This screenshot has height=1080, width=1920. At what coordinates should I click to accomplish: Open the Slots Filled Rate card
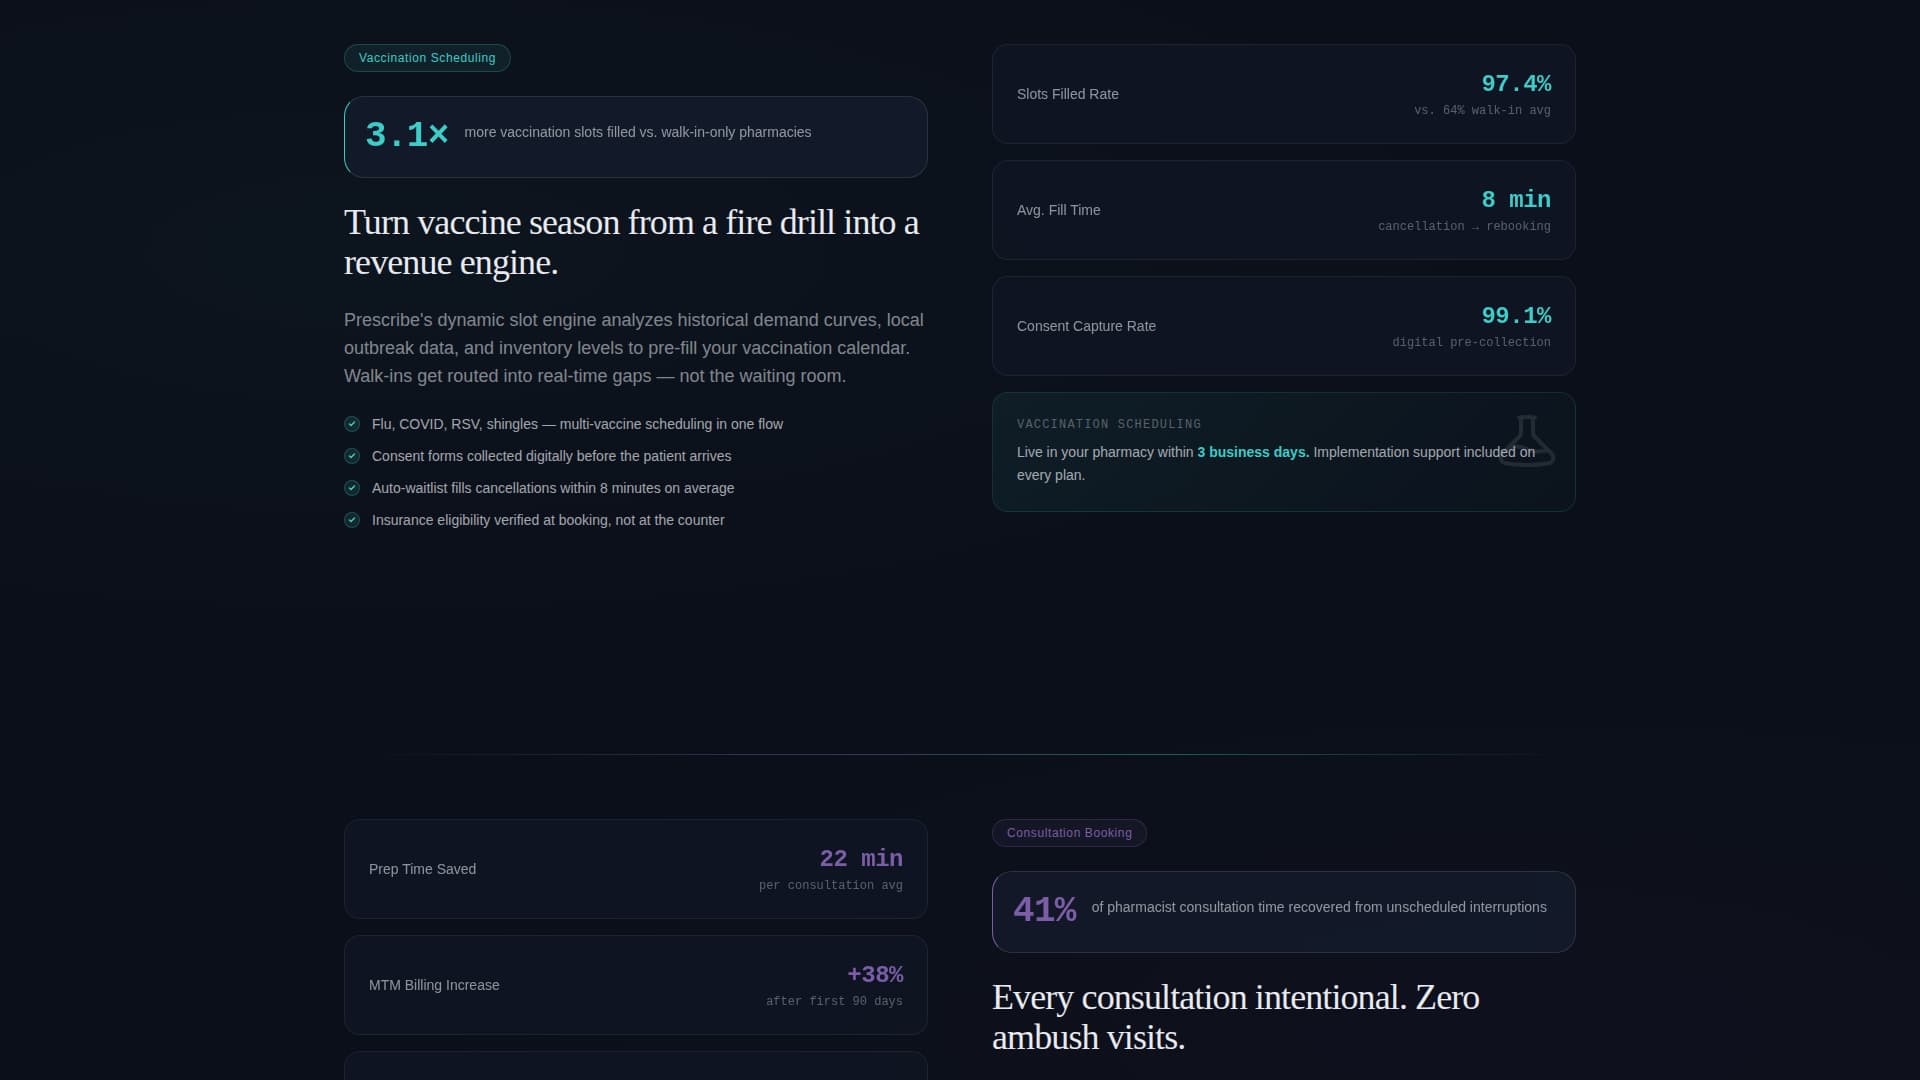(x=1283, y=94)
